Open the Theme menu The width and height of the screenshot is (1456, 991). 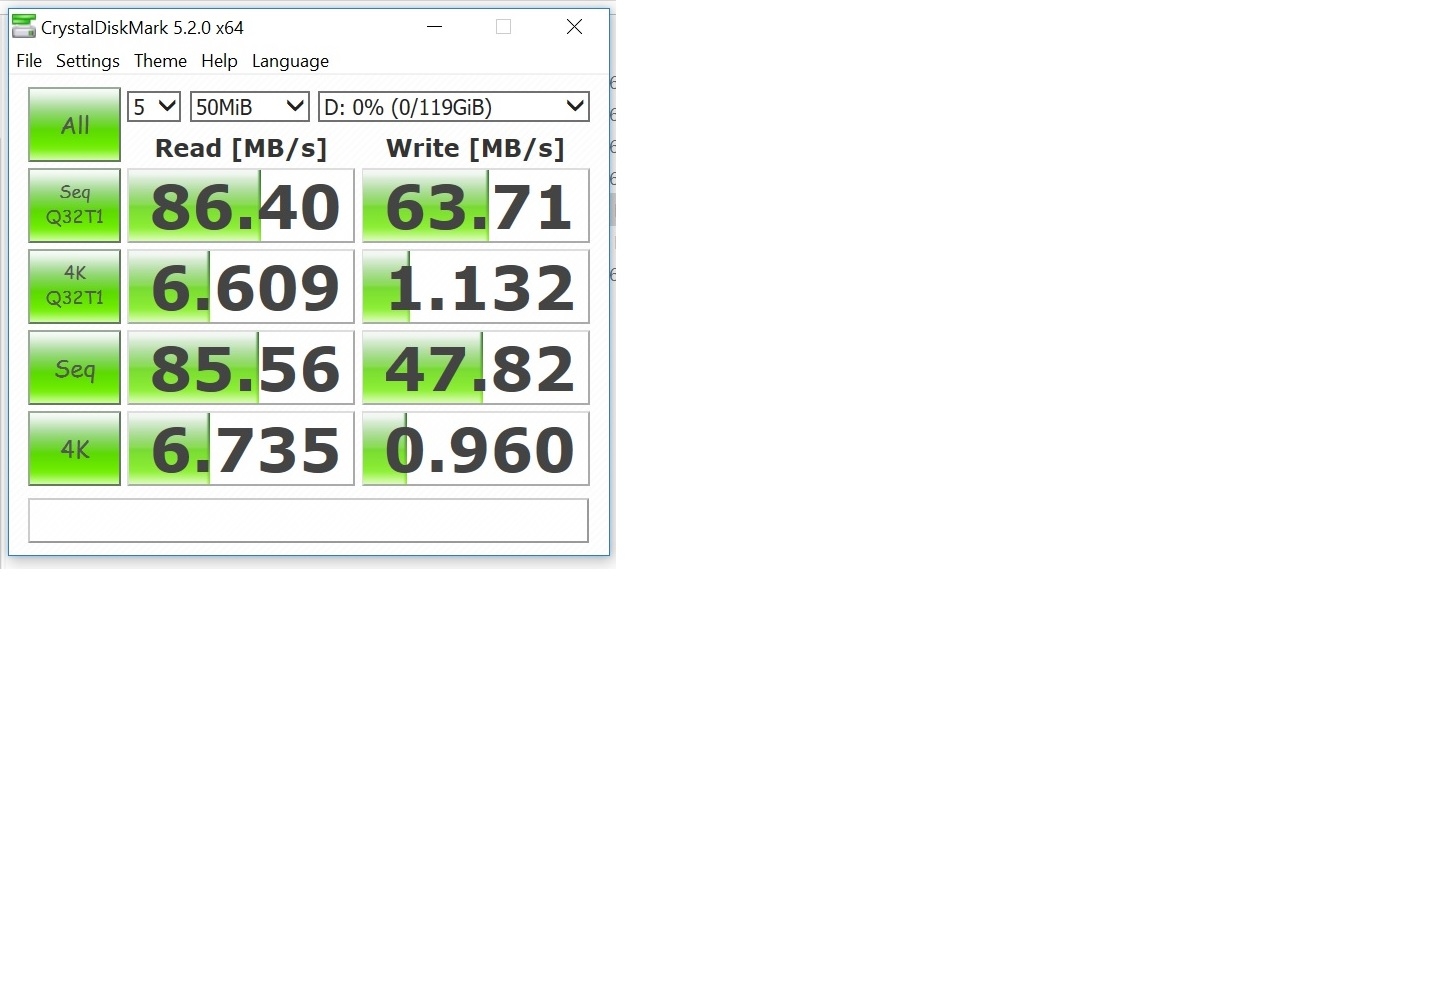[160, 61]
